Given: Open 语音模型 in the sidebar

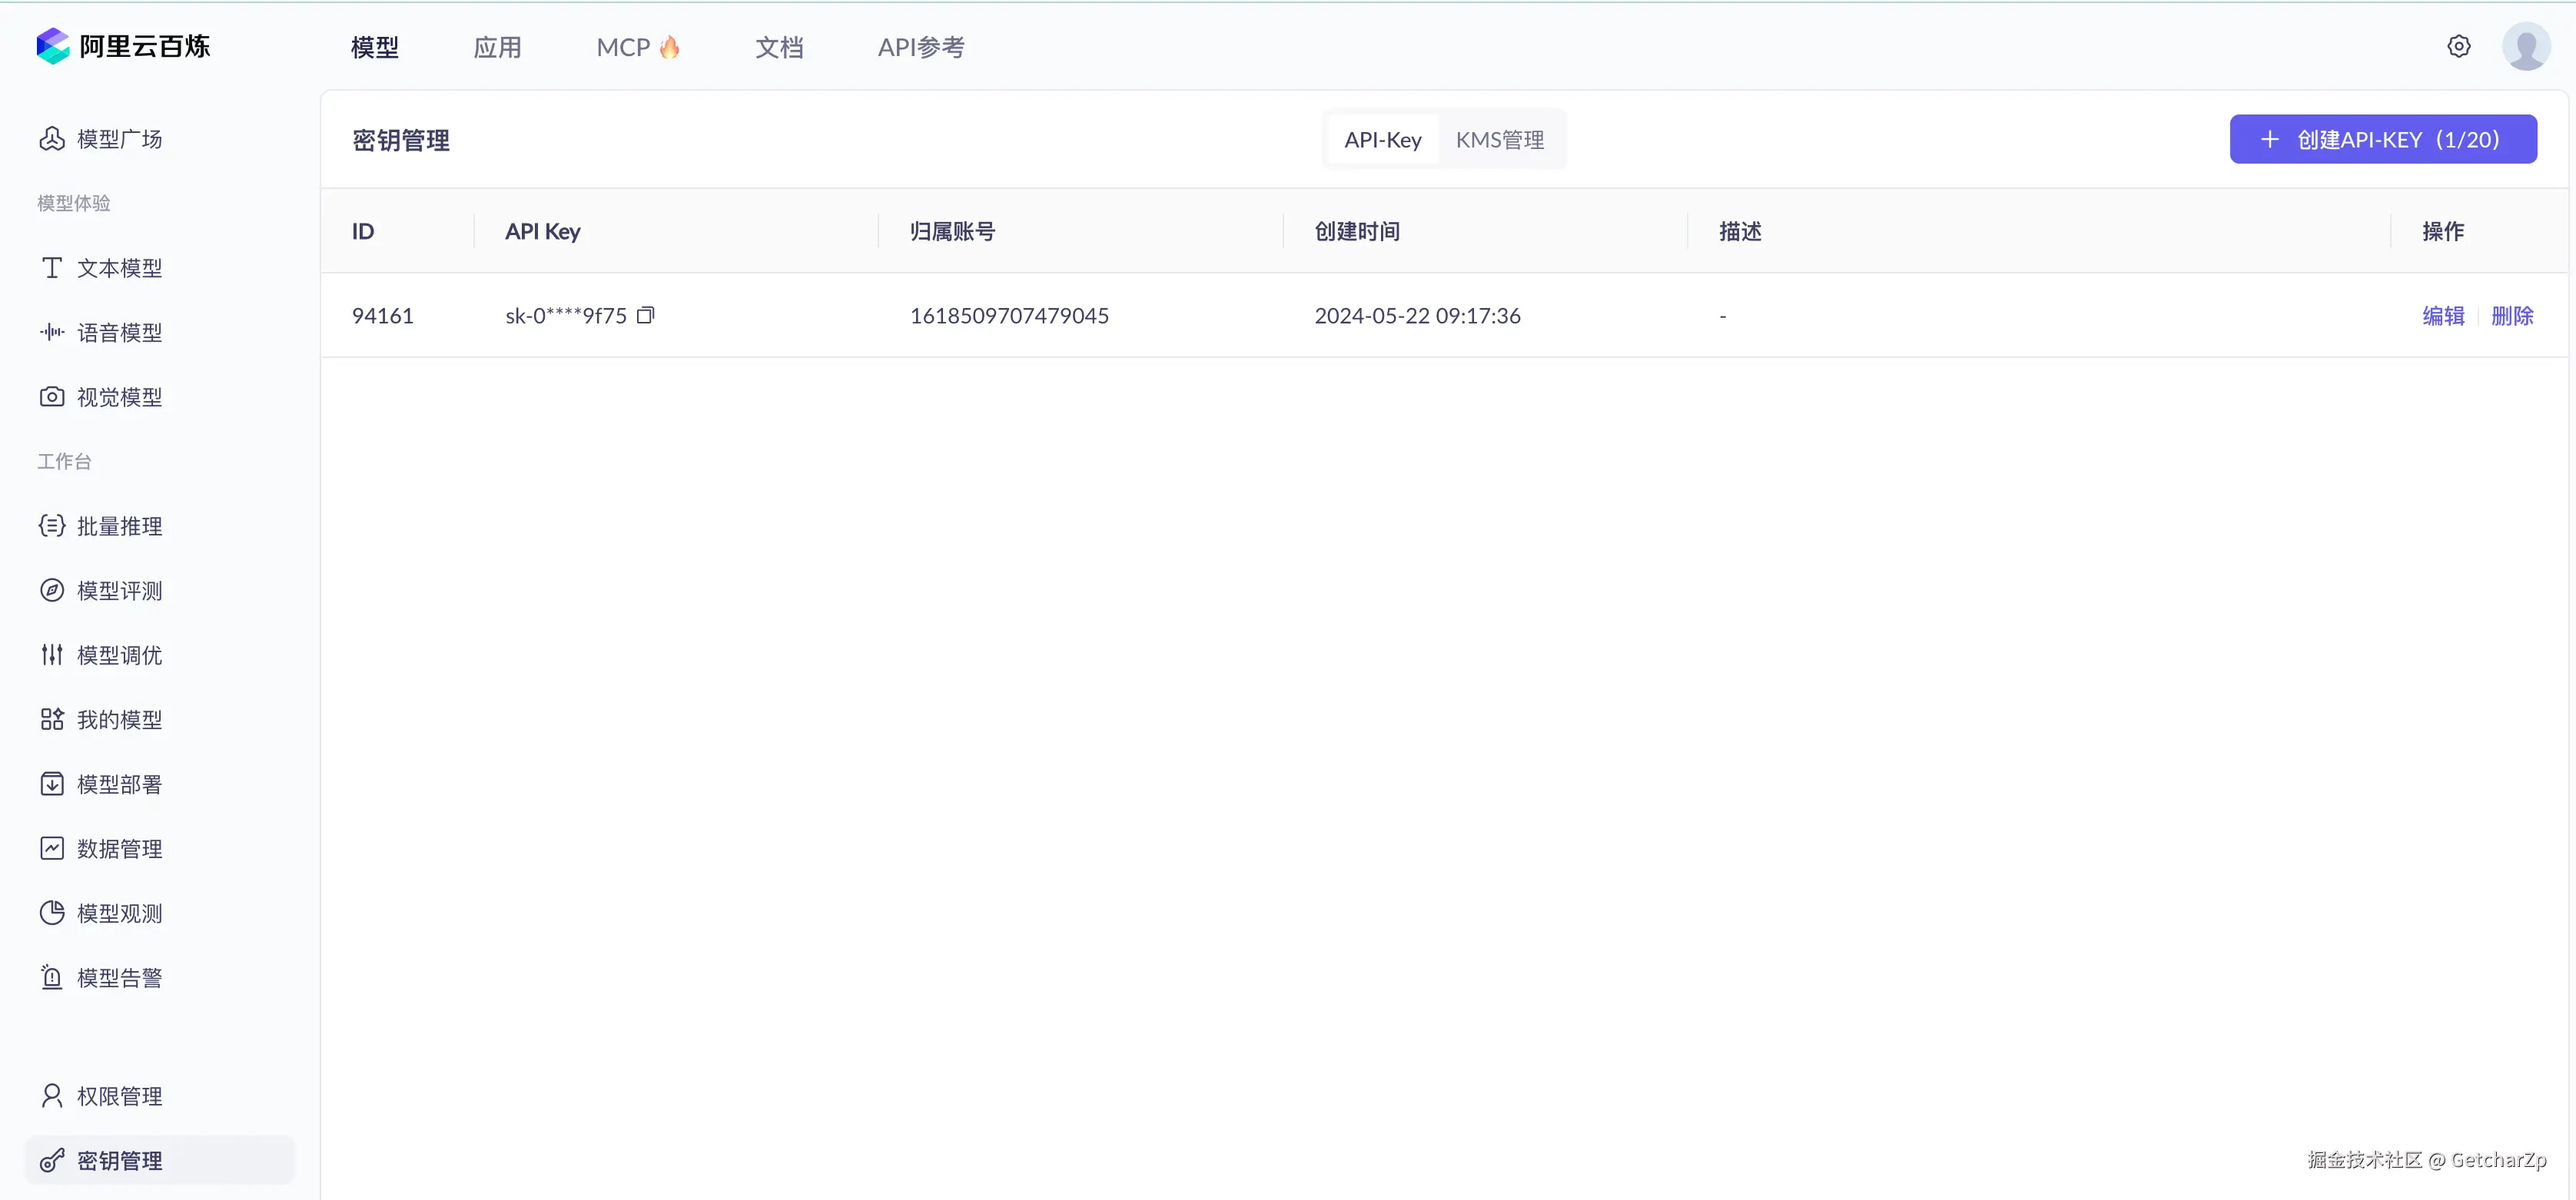Looking at the screenshot, I should point(119,332).
